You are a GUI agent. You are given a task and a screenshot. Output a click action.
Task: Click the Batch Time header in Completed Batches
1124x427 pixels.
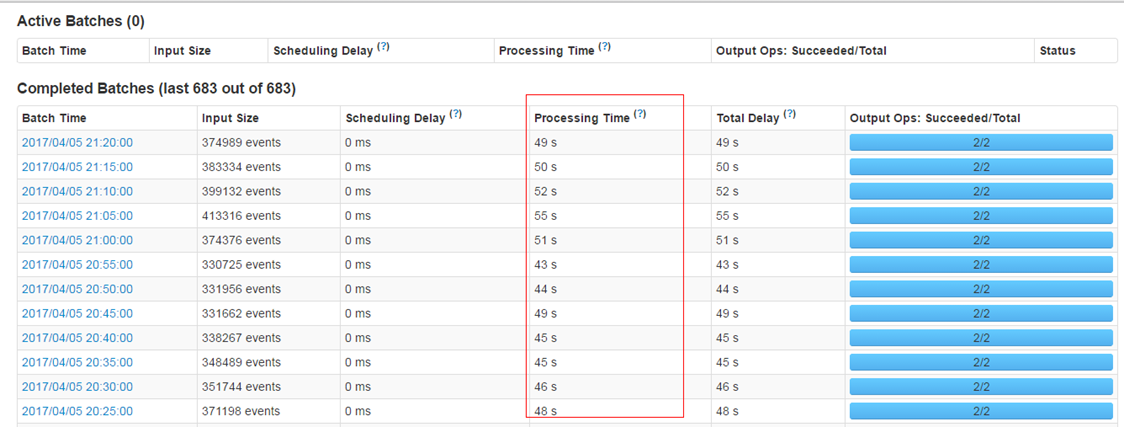(x=54, y=118)
